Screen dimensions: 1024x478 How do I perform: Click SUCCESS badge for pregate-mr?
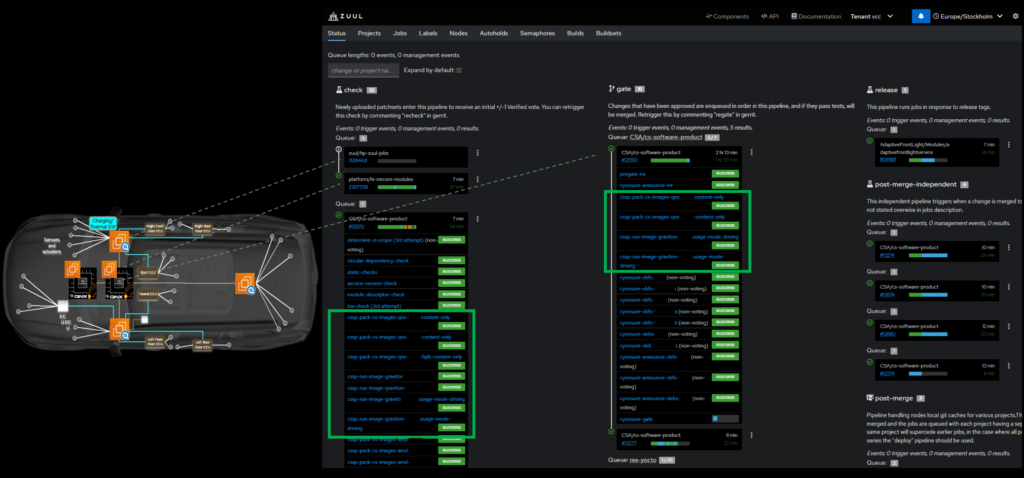point(725,174)
